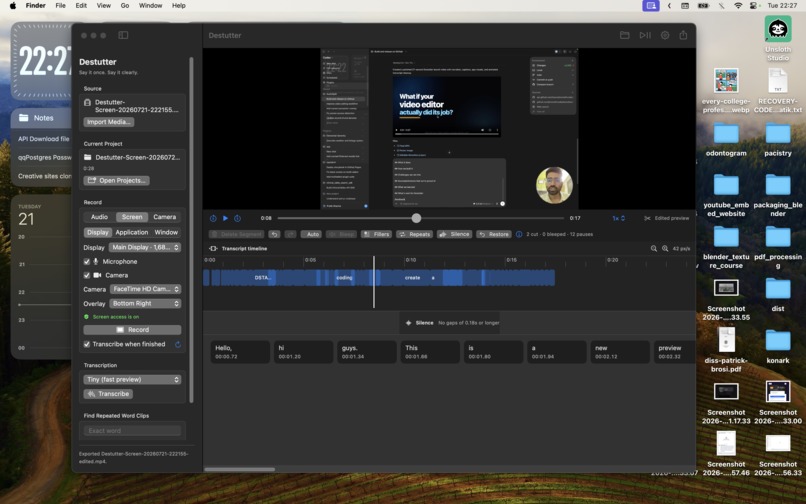This screenshot has height=504, width=806.
Task: Open the Overlay position dropdown
Action: pyautogui.click(x=145, y=304)
